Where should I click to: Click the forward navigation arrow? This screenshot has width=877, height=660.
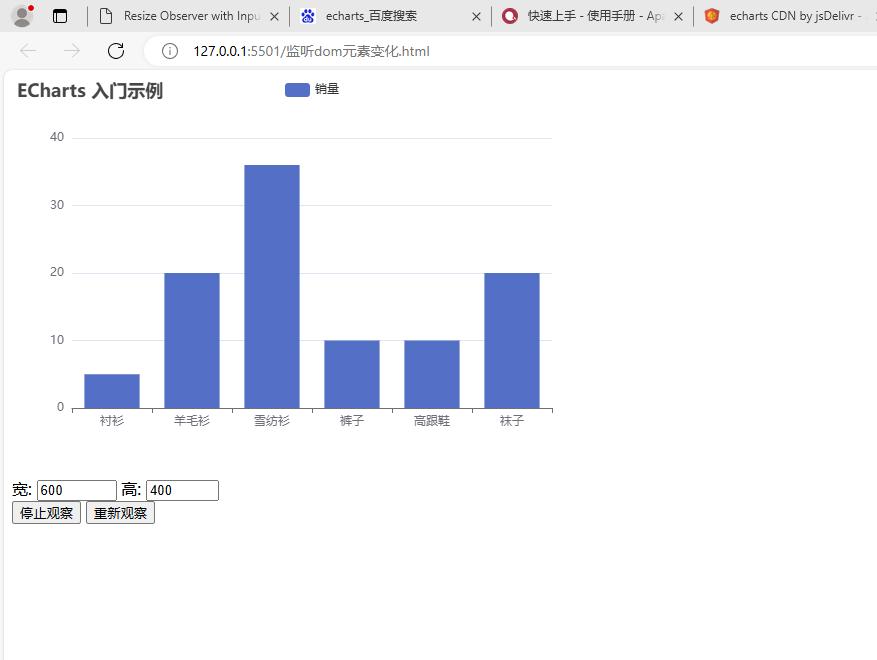coord(70,51)
